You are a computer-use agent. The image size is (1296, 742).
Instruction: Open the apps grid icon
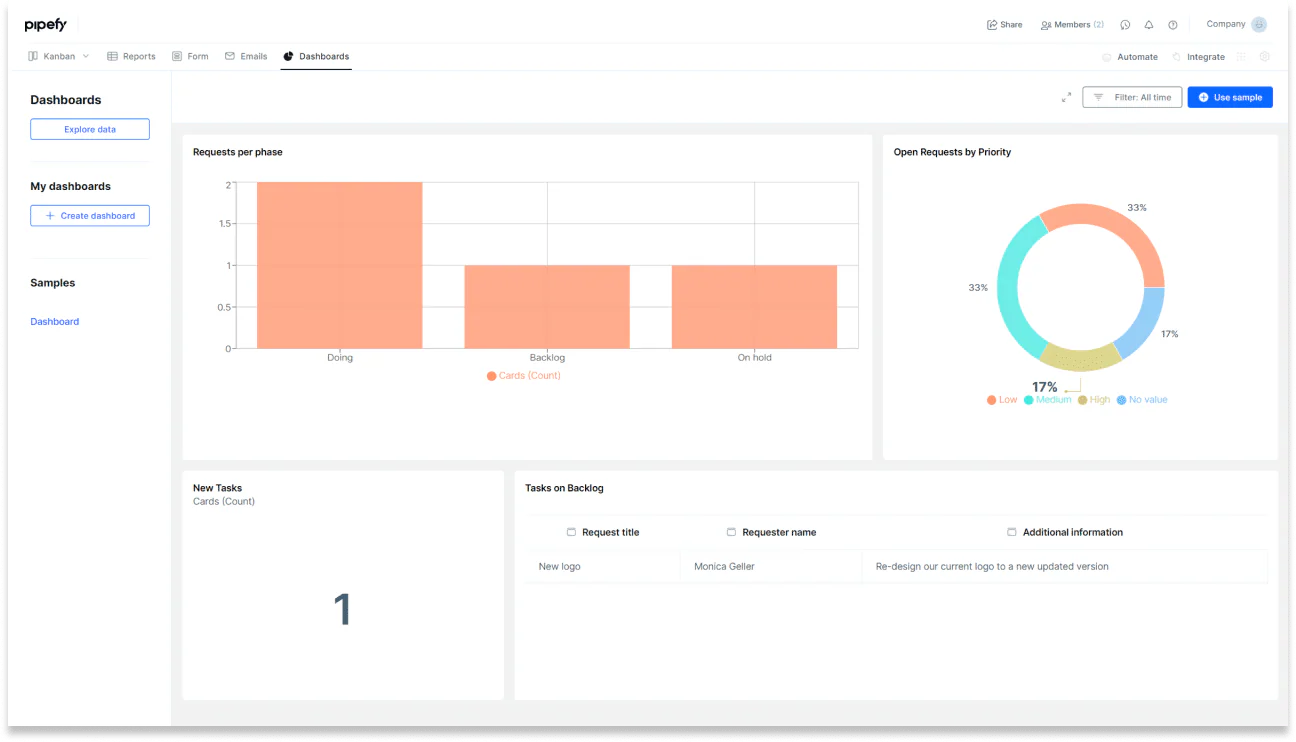1242,57
